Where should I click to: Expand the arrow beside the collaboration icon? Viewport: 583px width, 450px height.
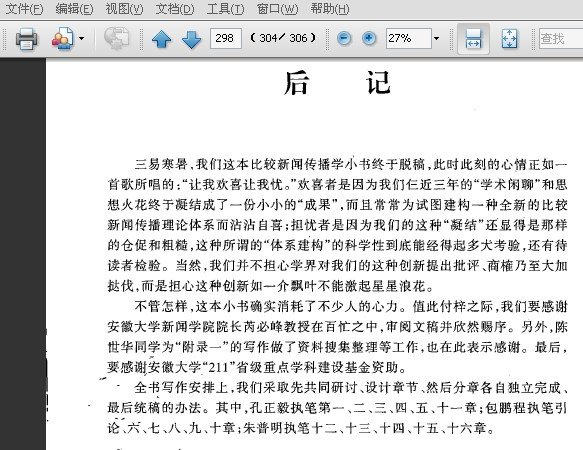pos(81,38)
